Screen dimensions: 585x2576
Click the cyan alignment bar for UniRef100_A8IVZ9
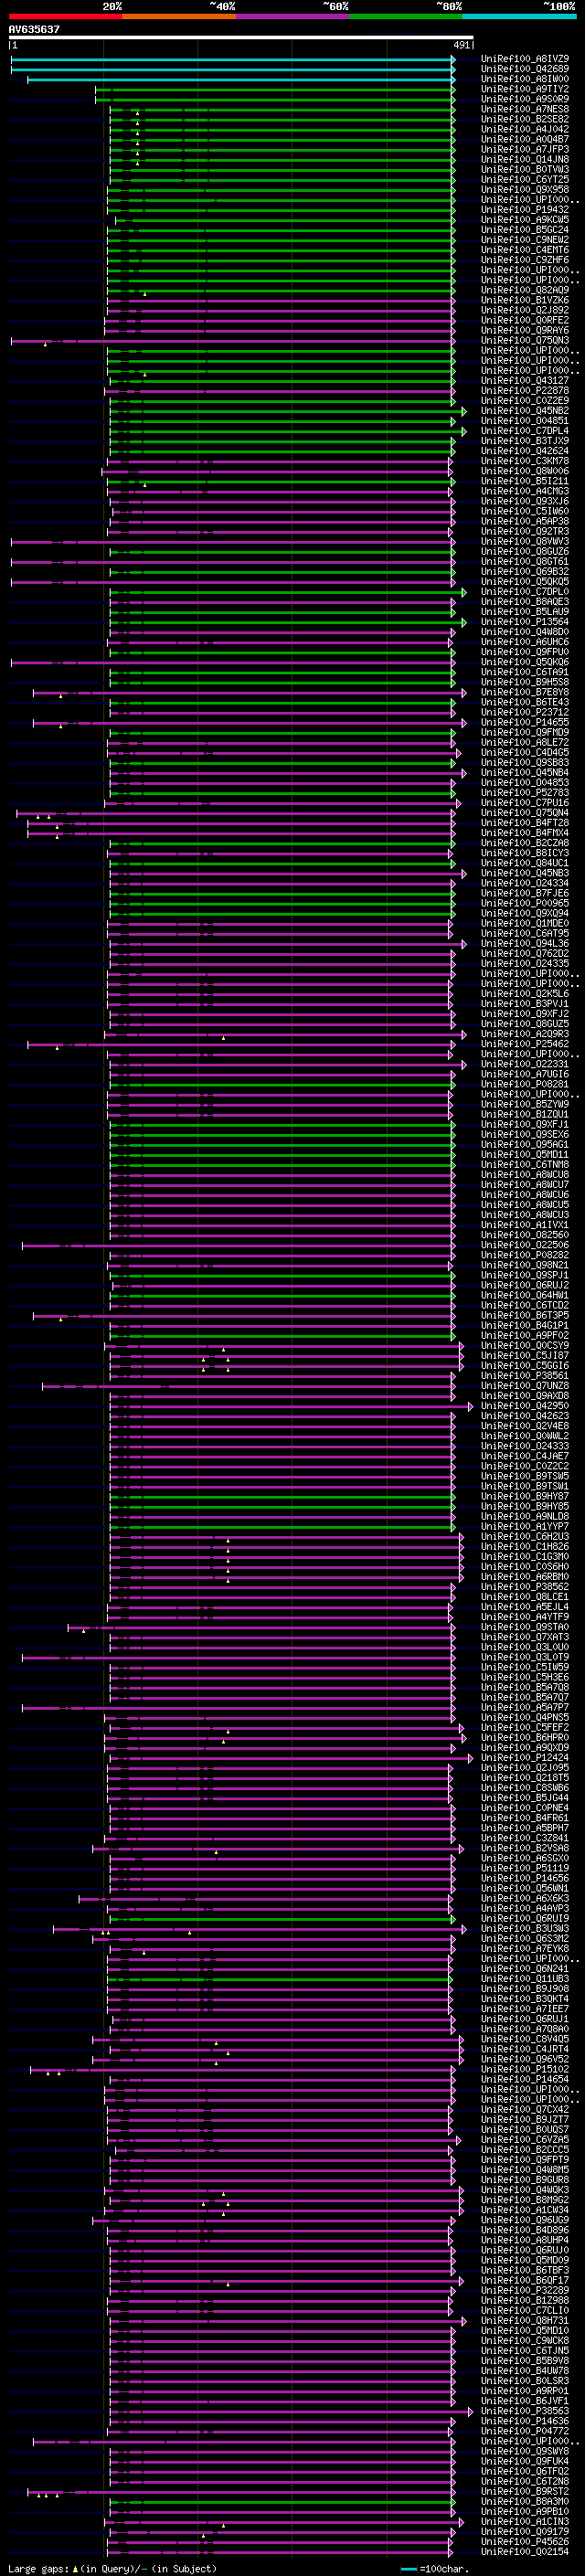(233, 59)
